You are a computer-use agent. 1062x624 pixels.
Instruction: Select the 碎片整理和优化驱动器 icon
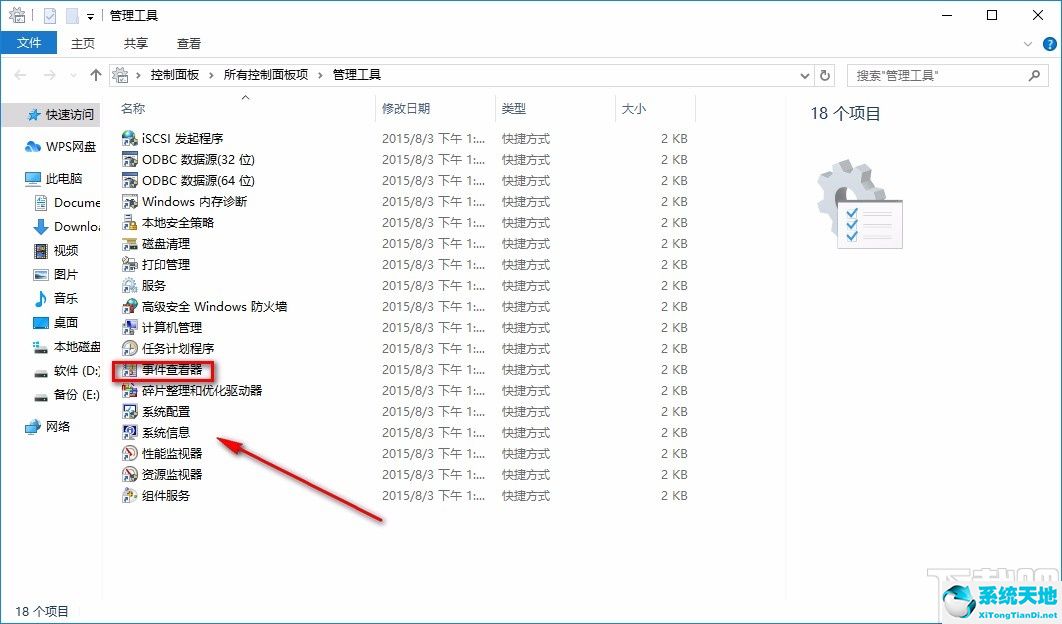click(129, 390)
